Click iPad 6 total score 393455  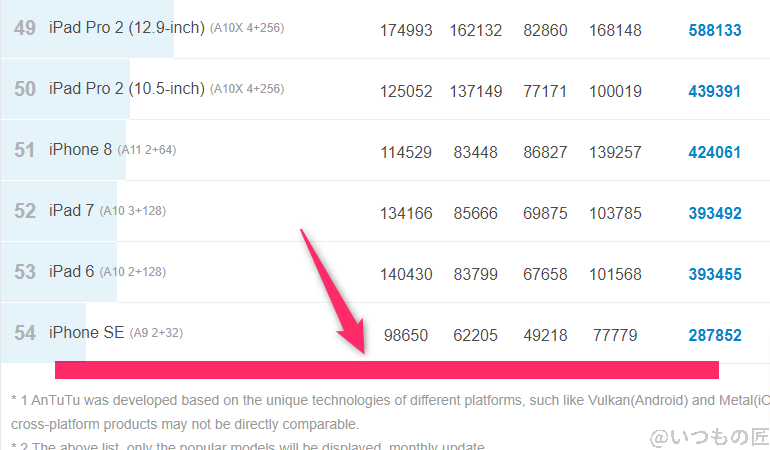click(714, 274)
